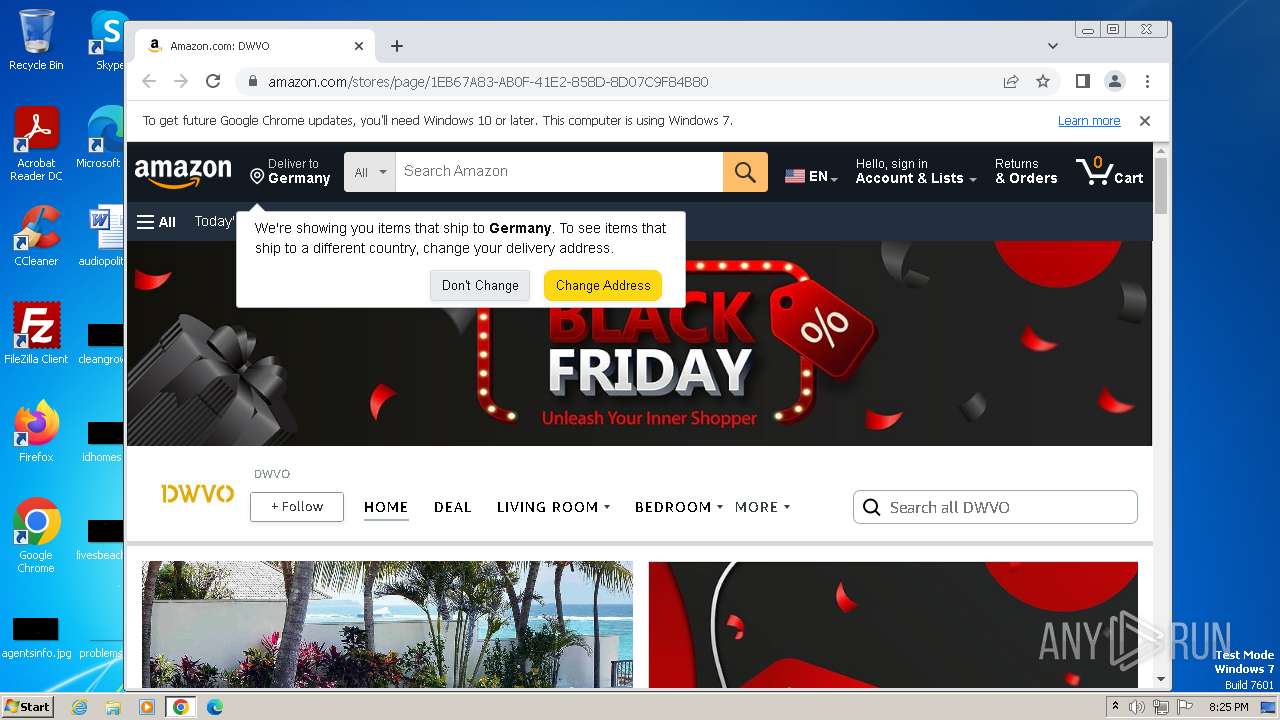This screenshot has height=720, width=1280.
Task: Bookmark this tab with the star icon
Action: point(1043,81)
